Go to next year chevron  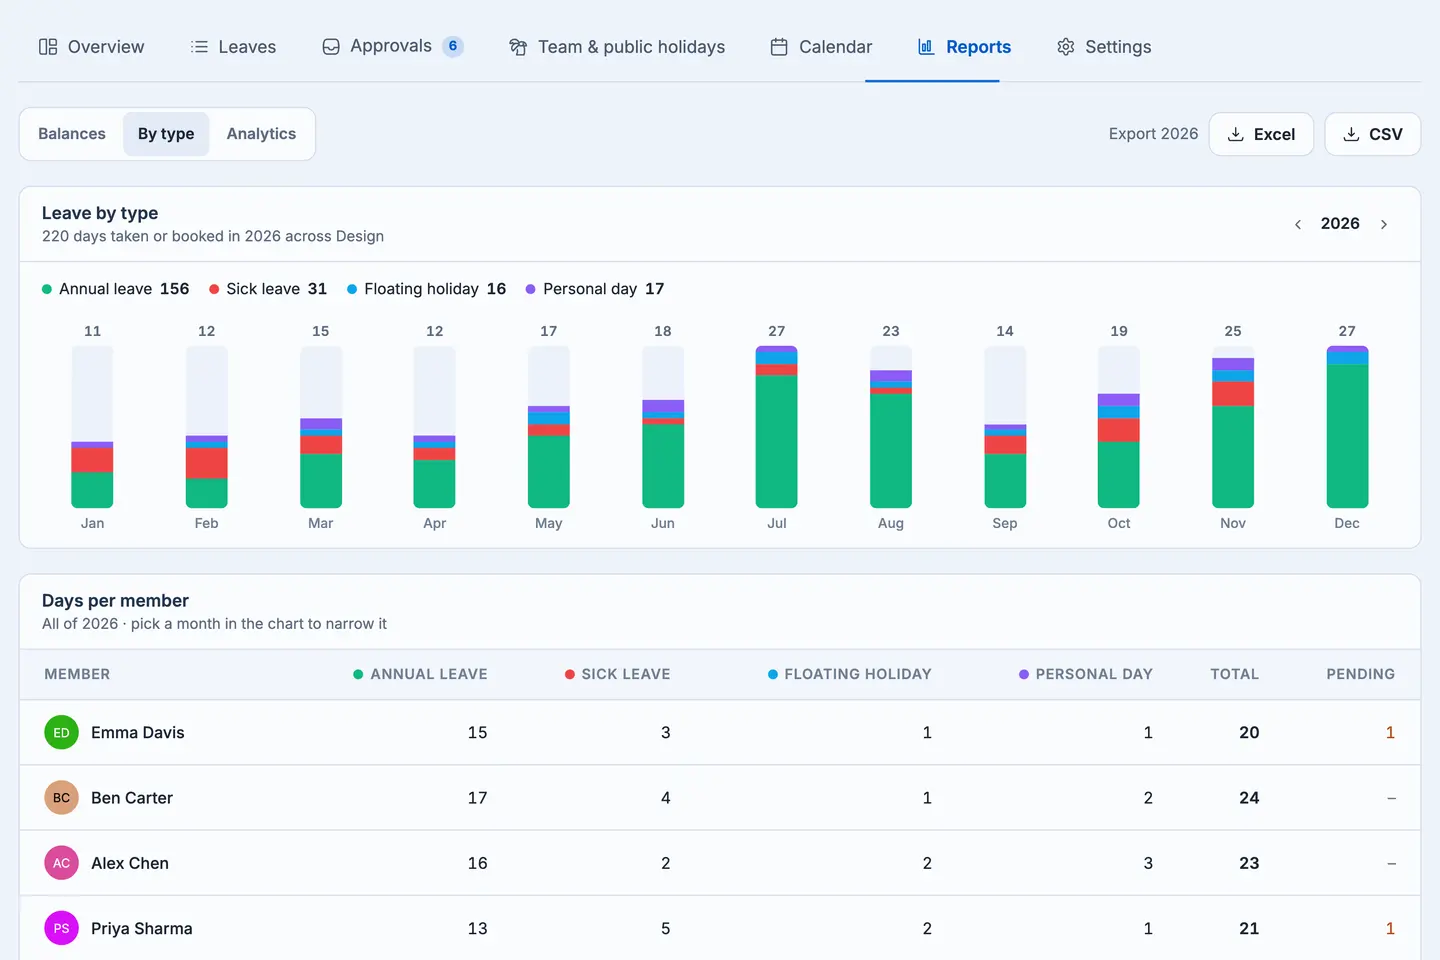pos(1384,224)
